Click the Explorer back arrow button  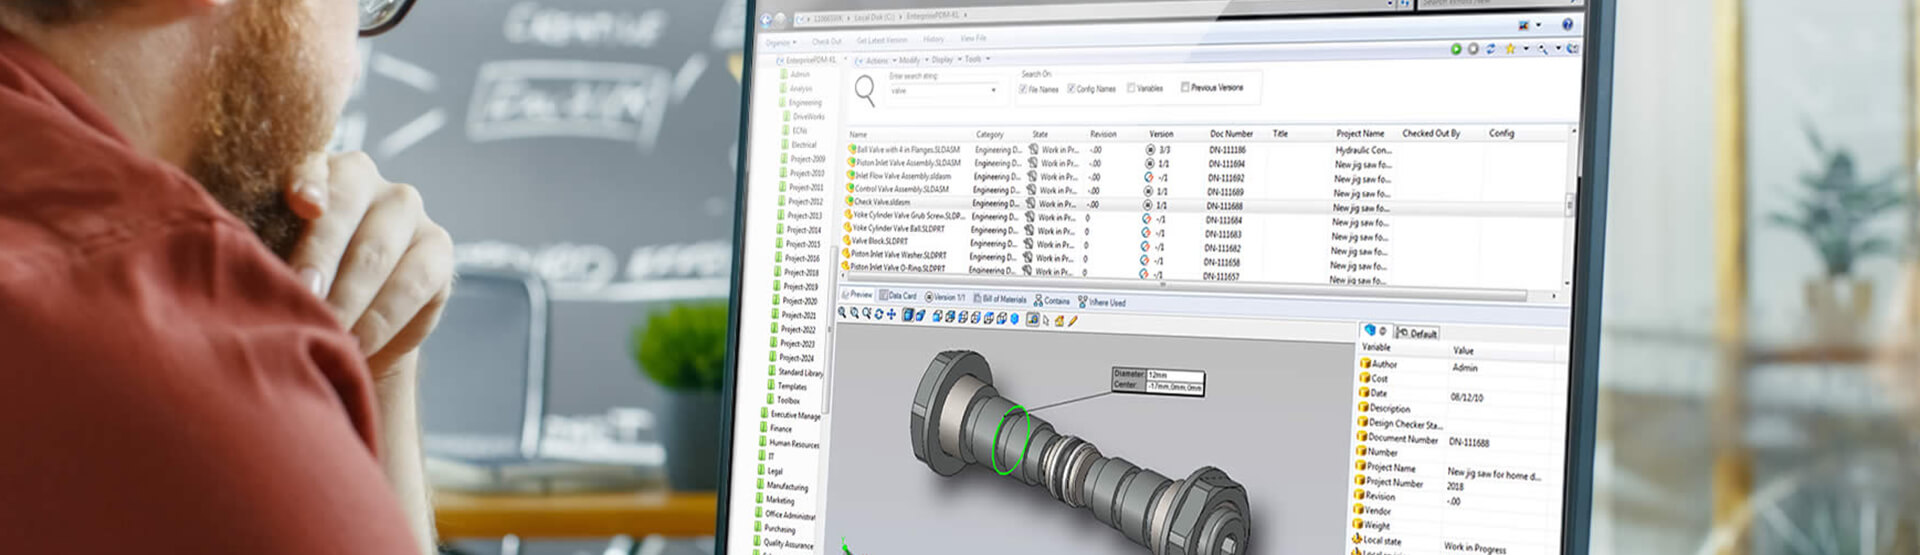tap(766, 19)
